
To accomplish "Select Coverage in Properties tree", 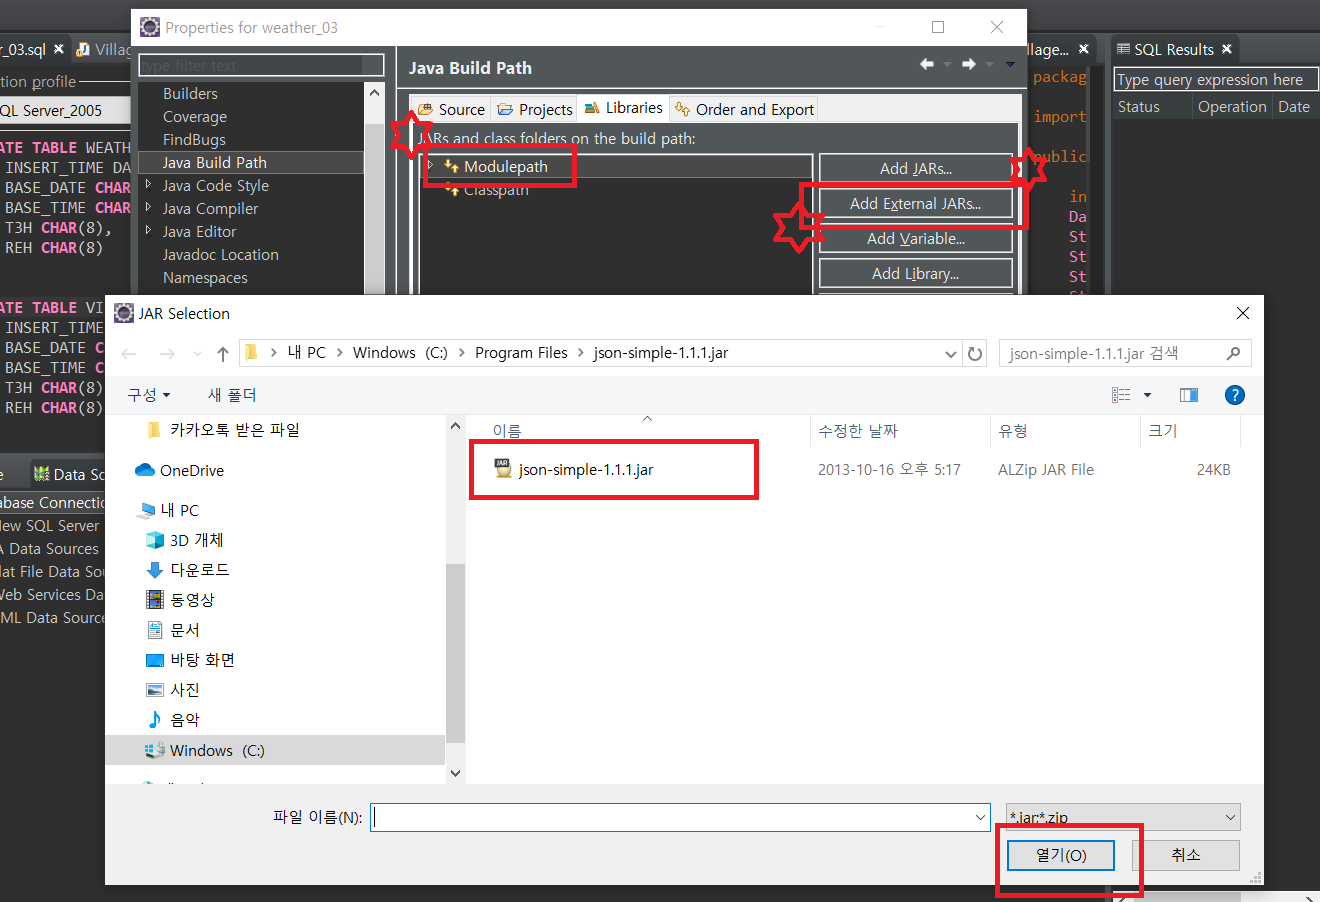I will tap(195, 116).
